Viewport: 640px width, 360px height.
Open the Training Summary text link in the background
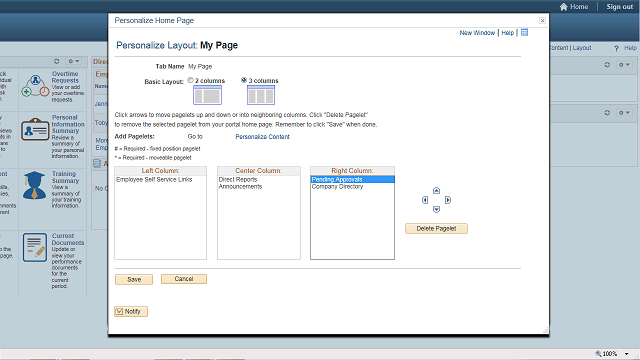coord(65,177)
